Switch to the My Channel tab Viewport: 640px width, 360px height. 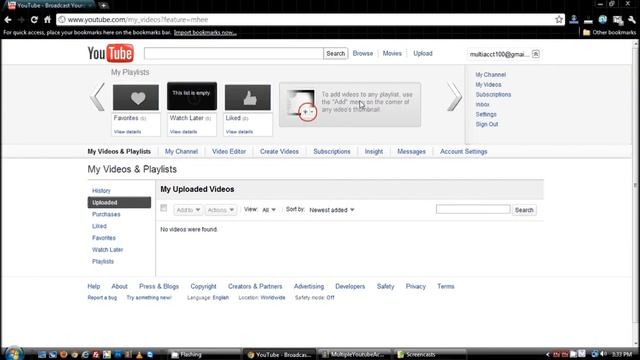coord(181,151)
